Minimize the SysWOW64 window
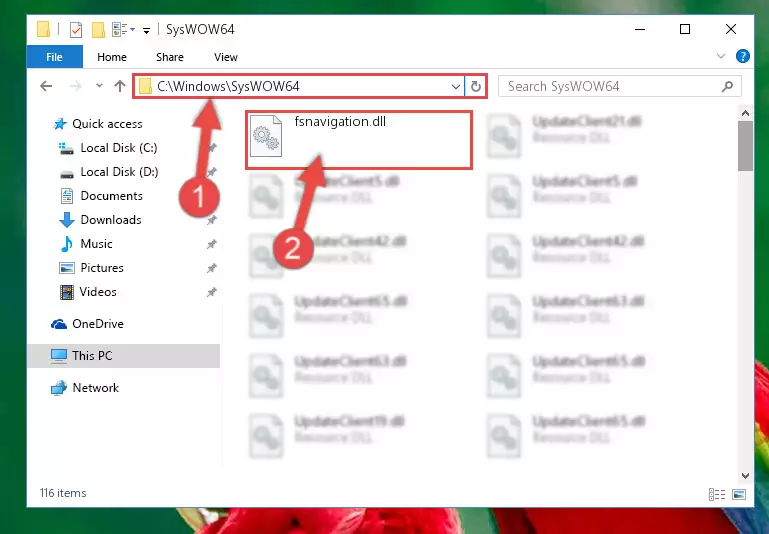Image resolution: width=769 pixels, height=534 pixels. point(640,29)
